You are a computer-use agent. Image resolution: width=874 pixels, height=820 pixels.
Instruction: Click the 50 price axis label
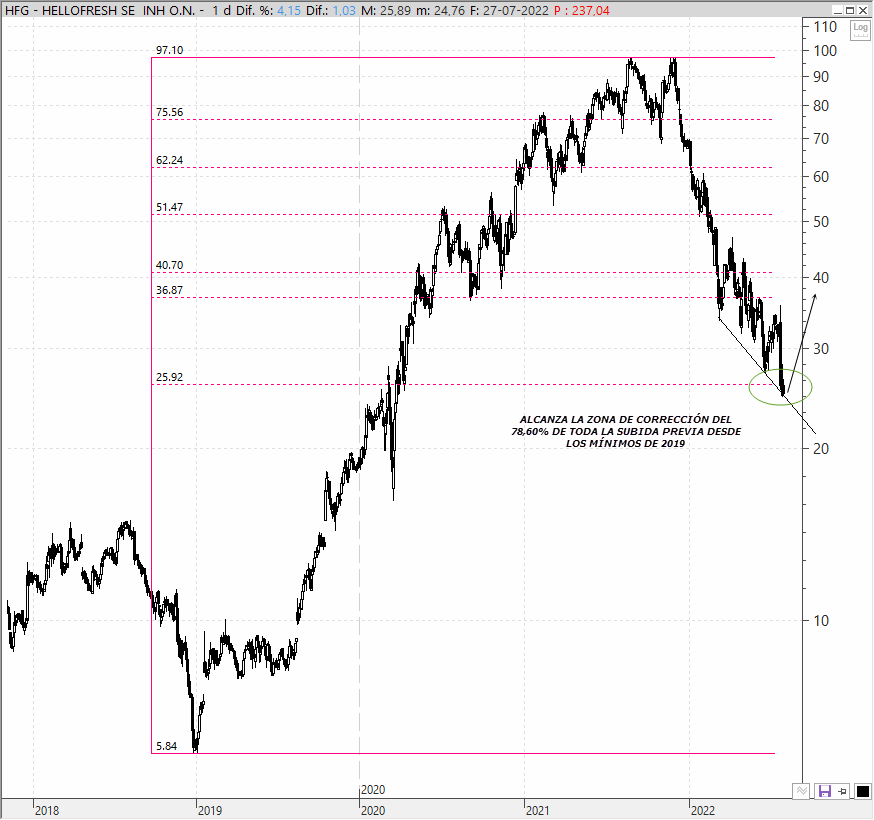point(821,222)
